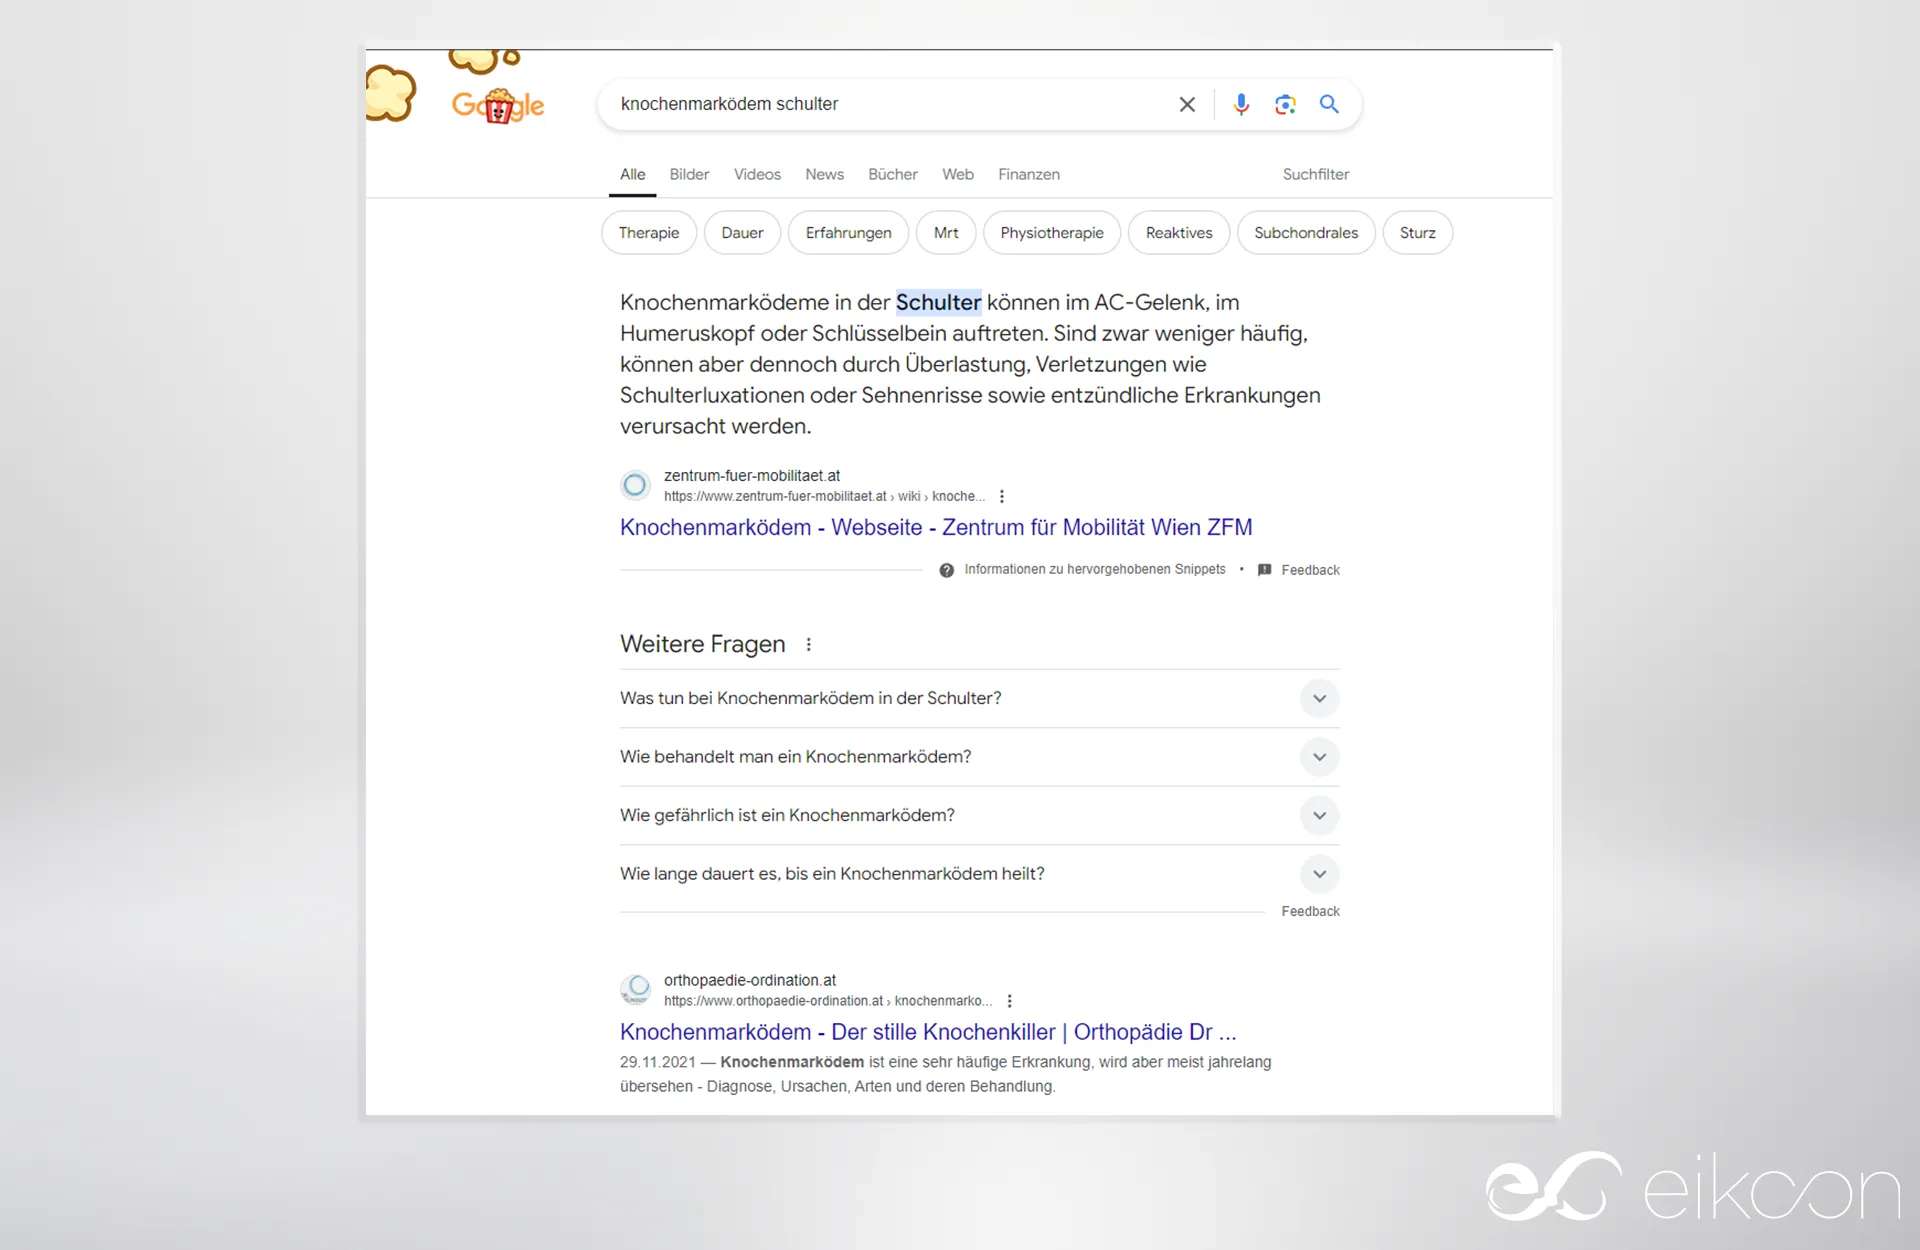Select the Physiotherapie filter chip
Image resolution: width=1920 pixels, height=1250 pixels.
click(1051, 233)
